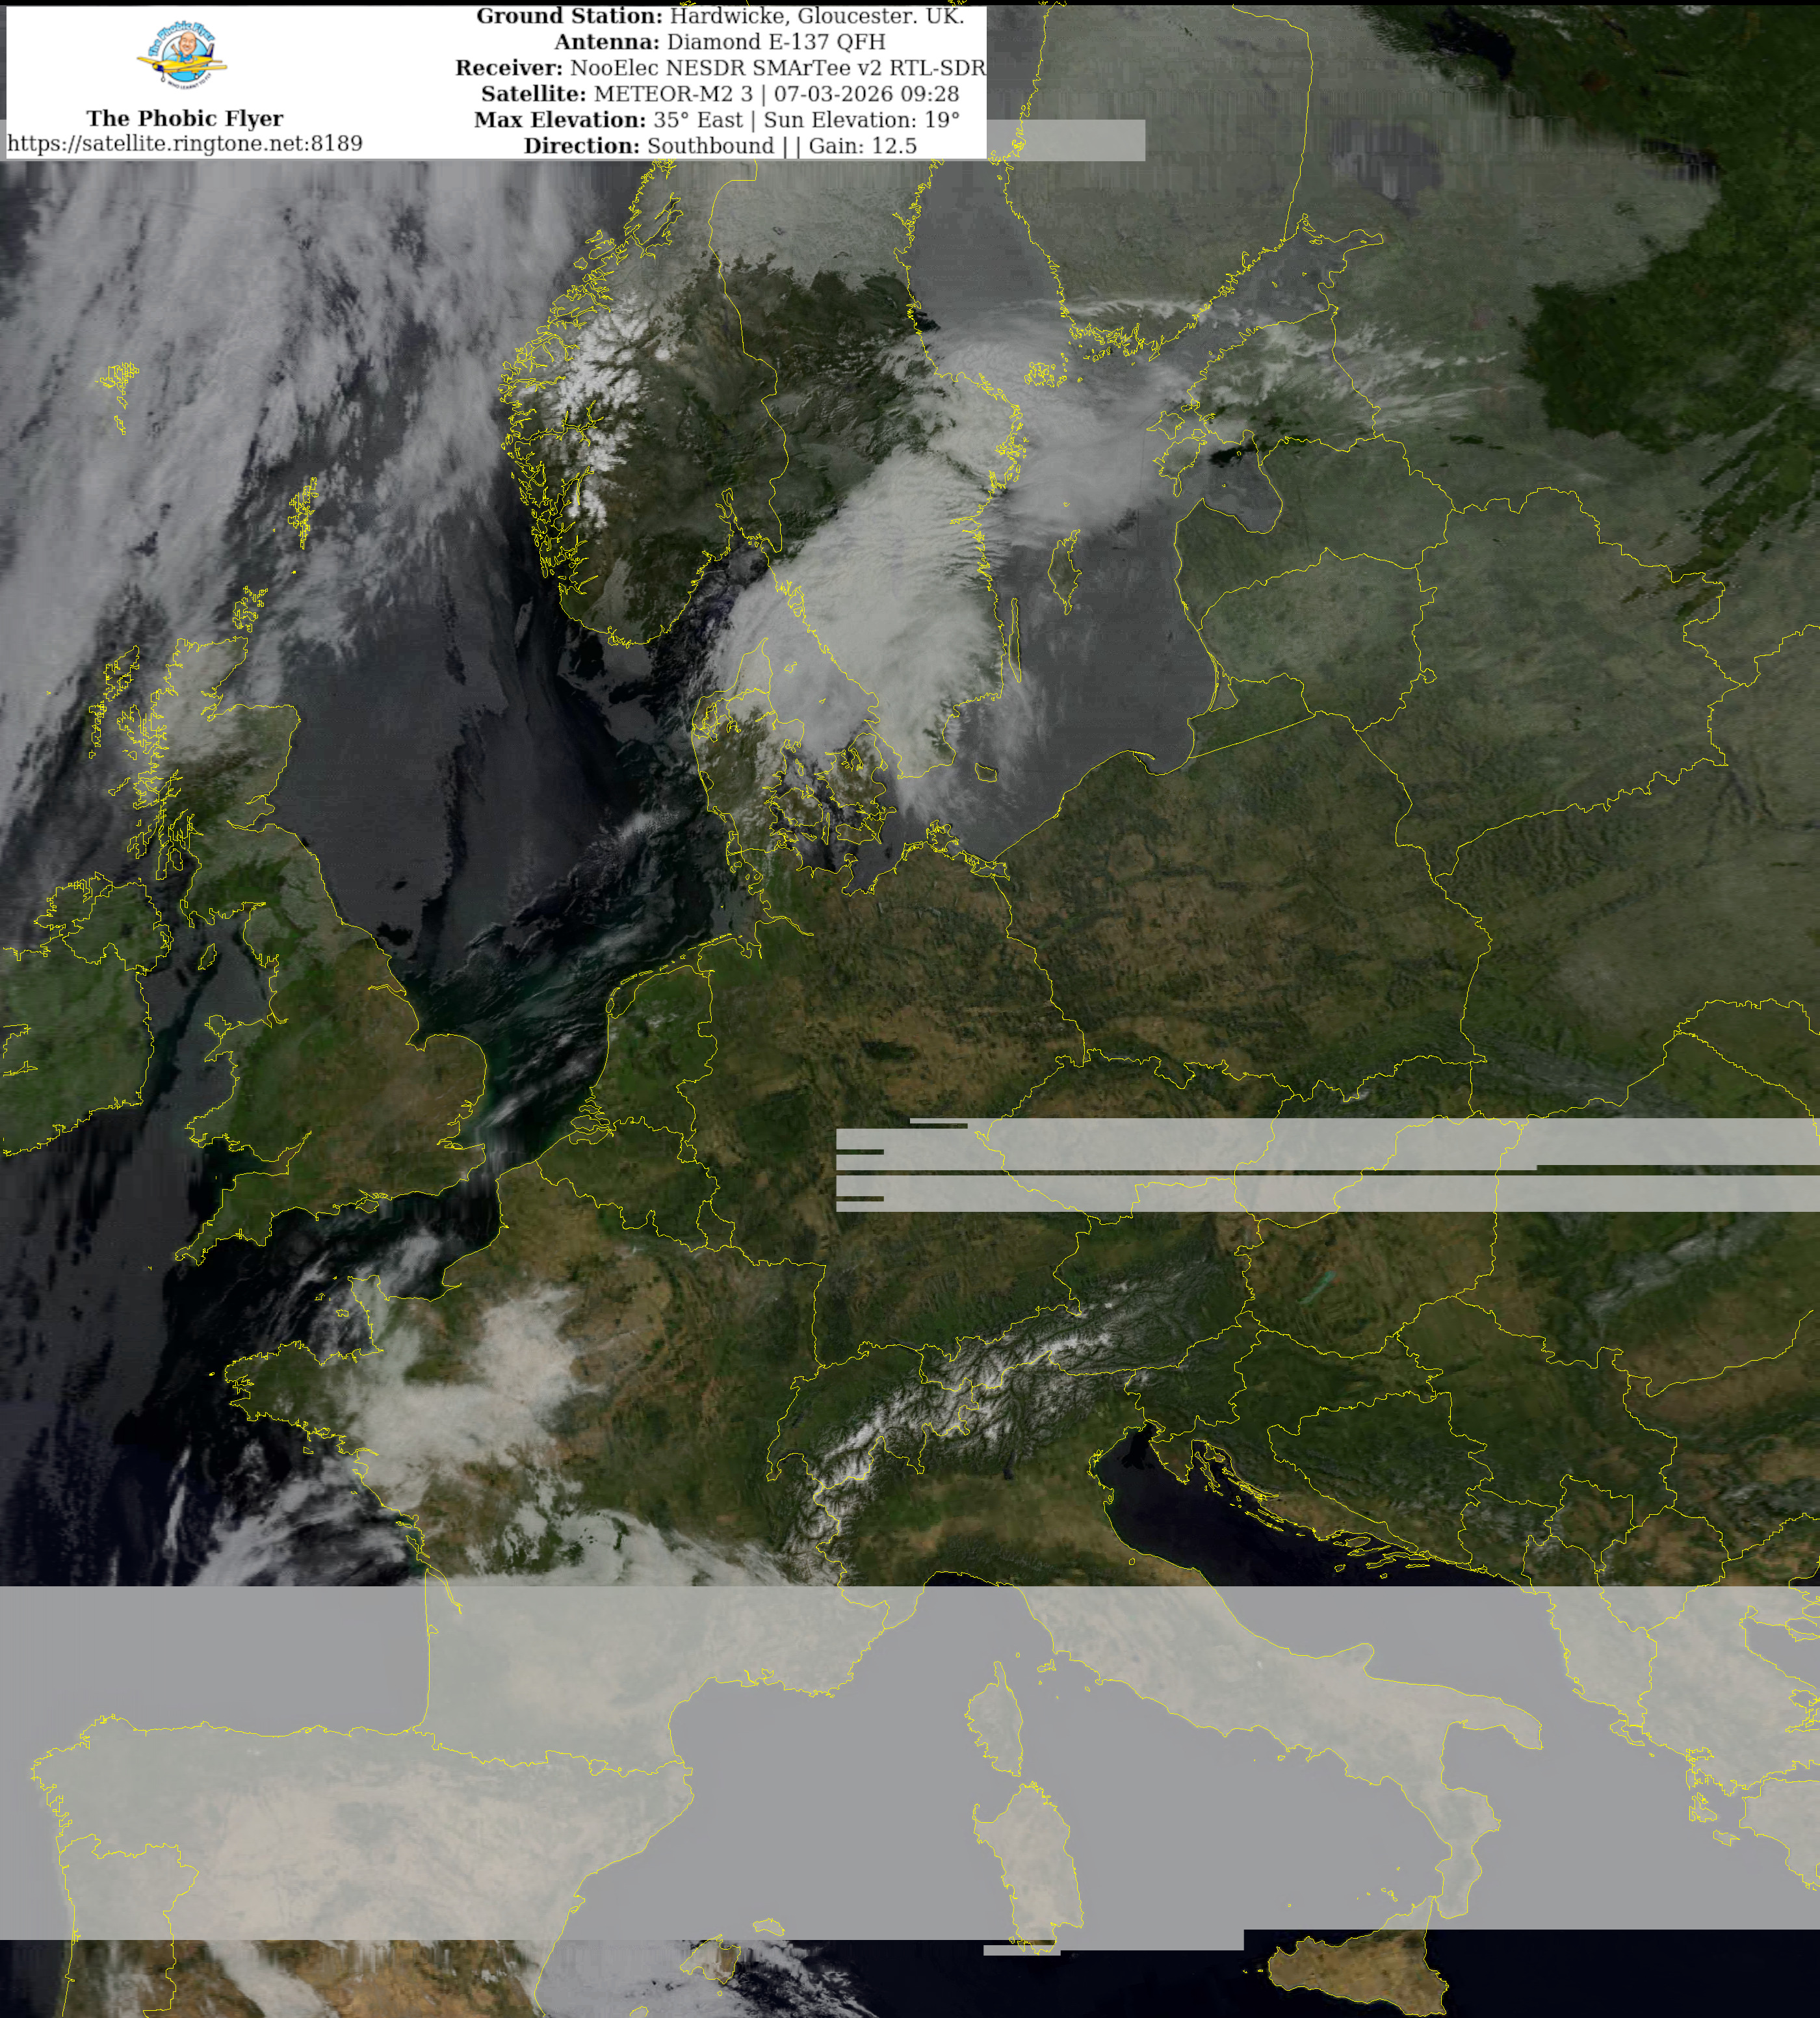The width and height of the screenshot is (1820, 2018).
Task: Click The Phobic Flyer airplane logo
Action: (x=182, y=55)
